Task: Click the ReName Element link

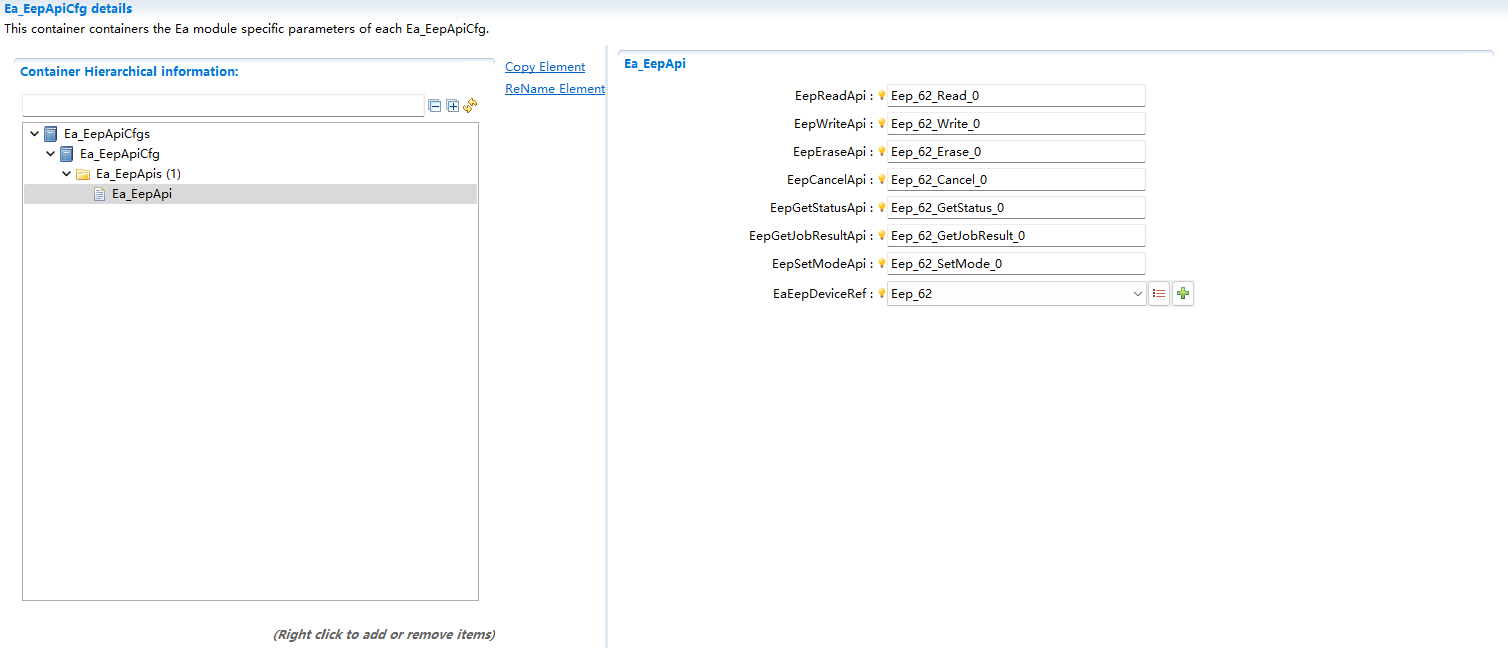Action: (554, 88)
